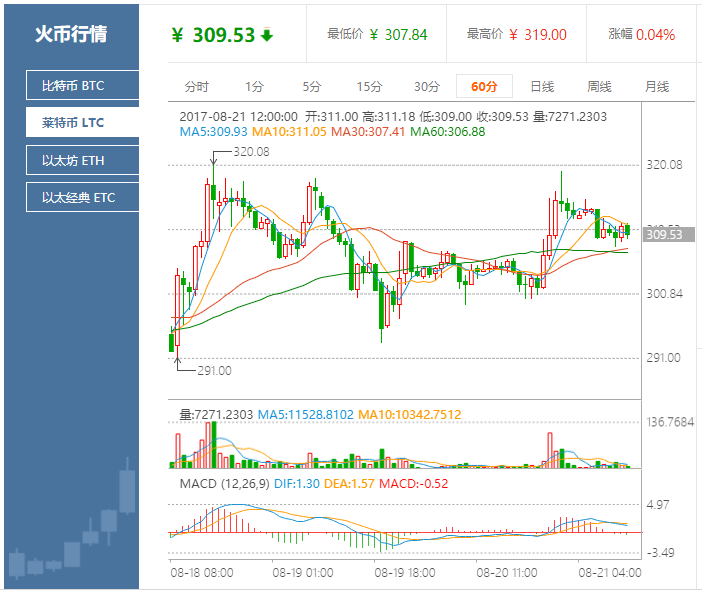Click the 4.97 MACD axis label
This screenshot has height=590, width=702.
coord(658,504)
